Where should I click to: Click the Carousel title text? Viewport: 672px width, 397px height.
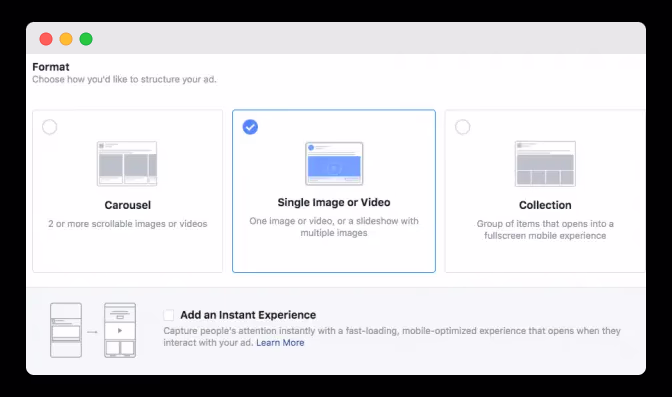(x=128, y=205)
